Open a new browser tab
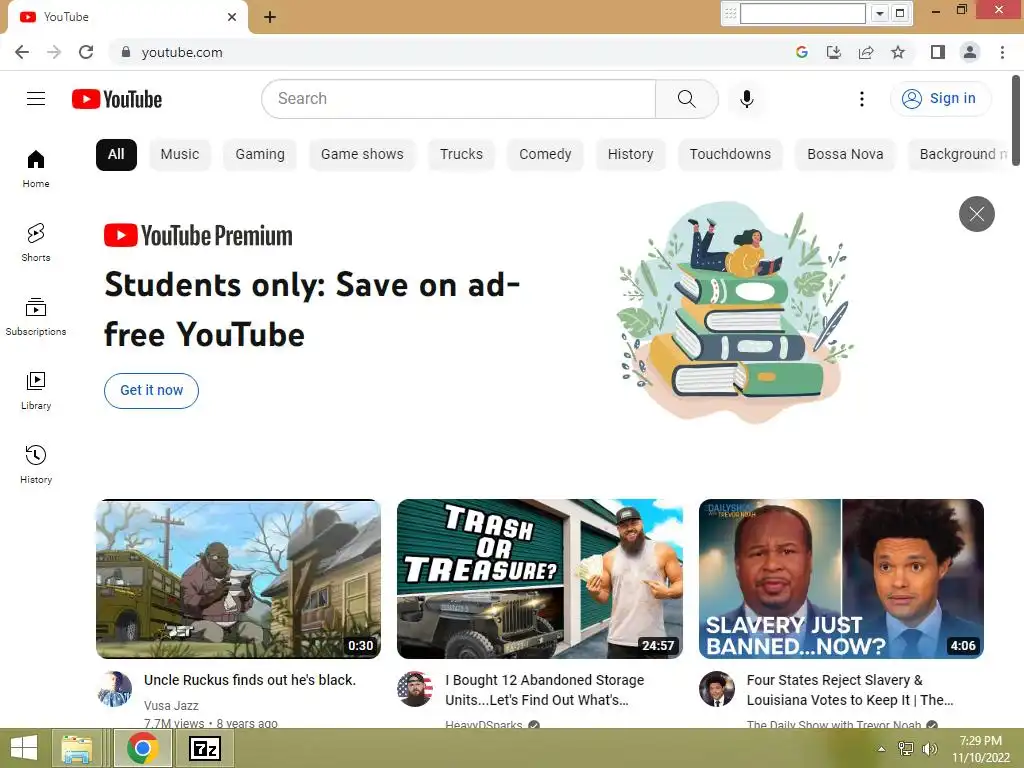 [x=270, y=17]
